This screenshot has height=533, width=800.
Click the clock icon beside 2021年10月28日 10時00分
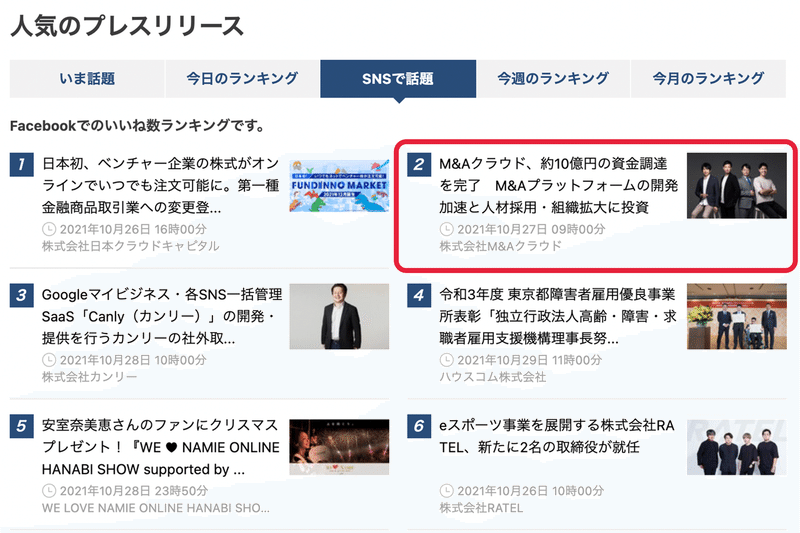click(x=48, y=360)
